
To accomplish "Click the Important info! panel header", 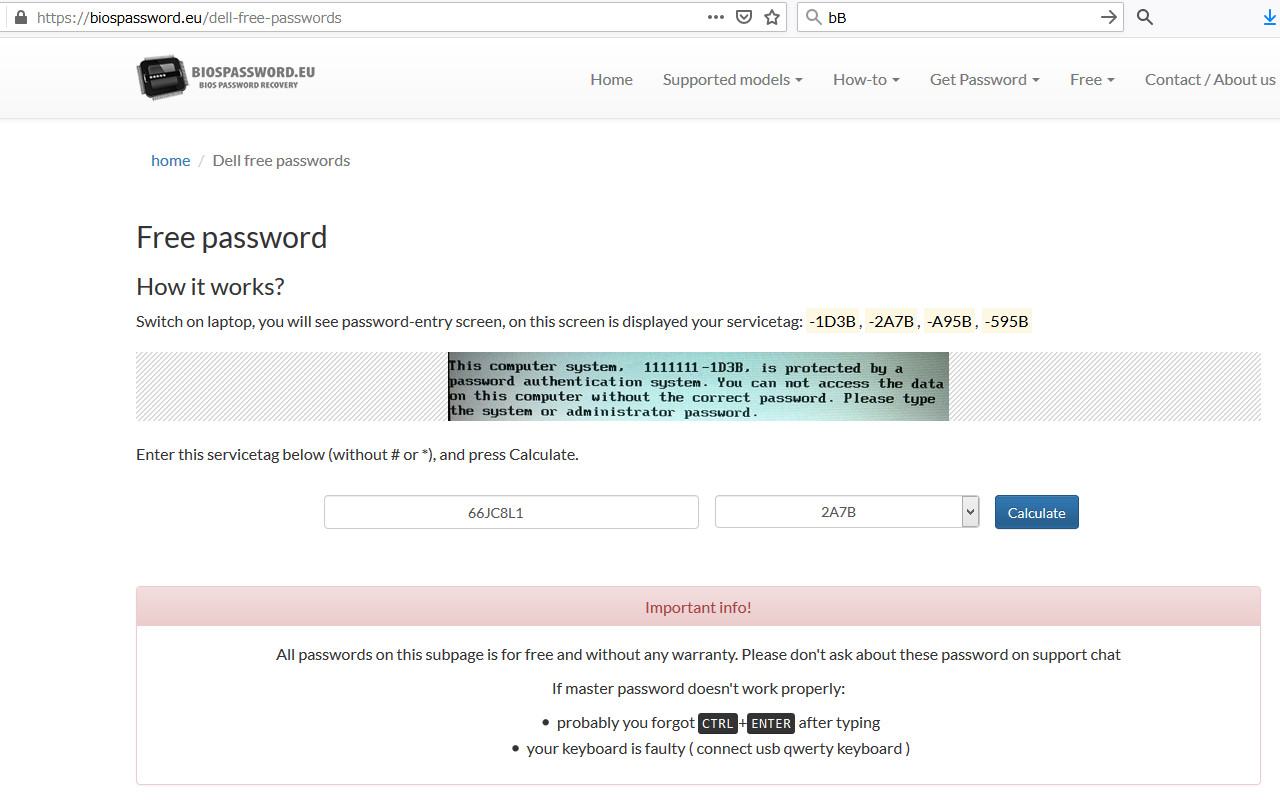I will click(x=698, y=607).
